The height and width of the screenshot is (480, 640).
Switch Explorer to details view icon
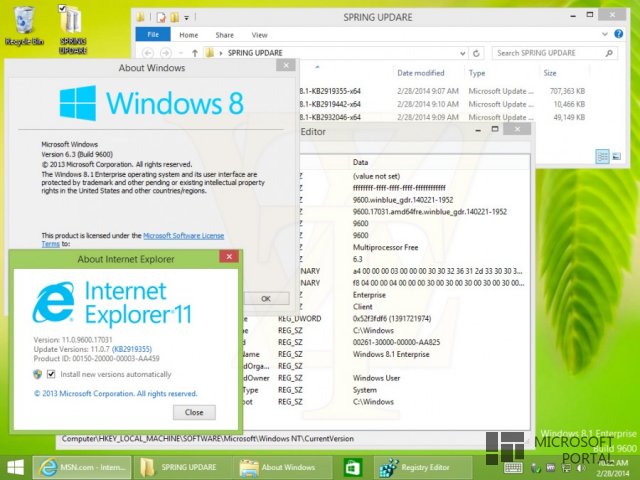tap(602, 156)
